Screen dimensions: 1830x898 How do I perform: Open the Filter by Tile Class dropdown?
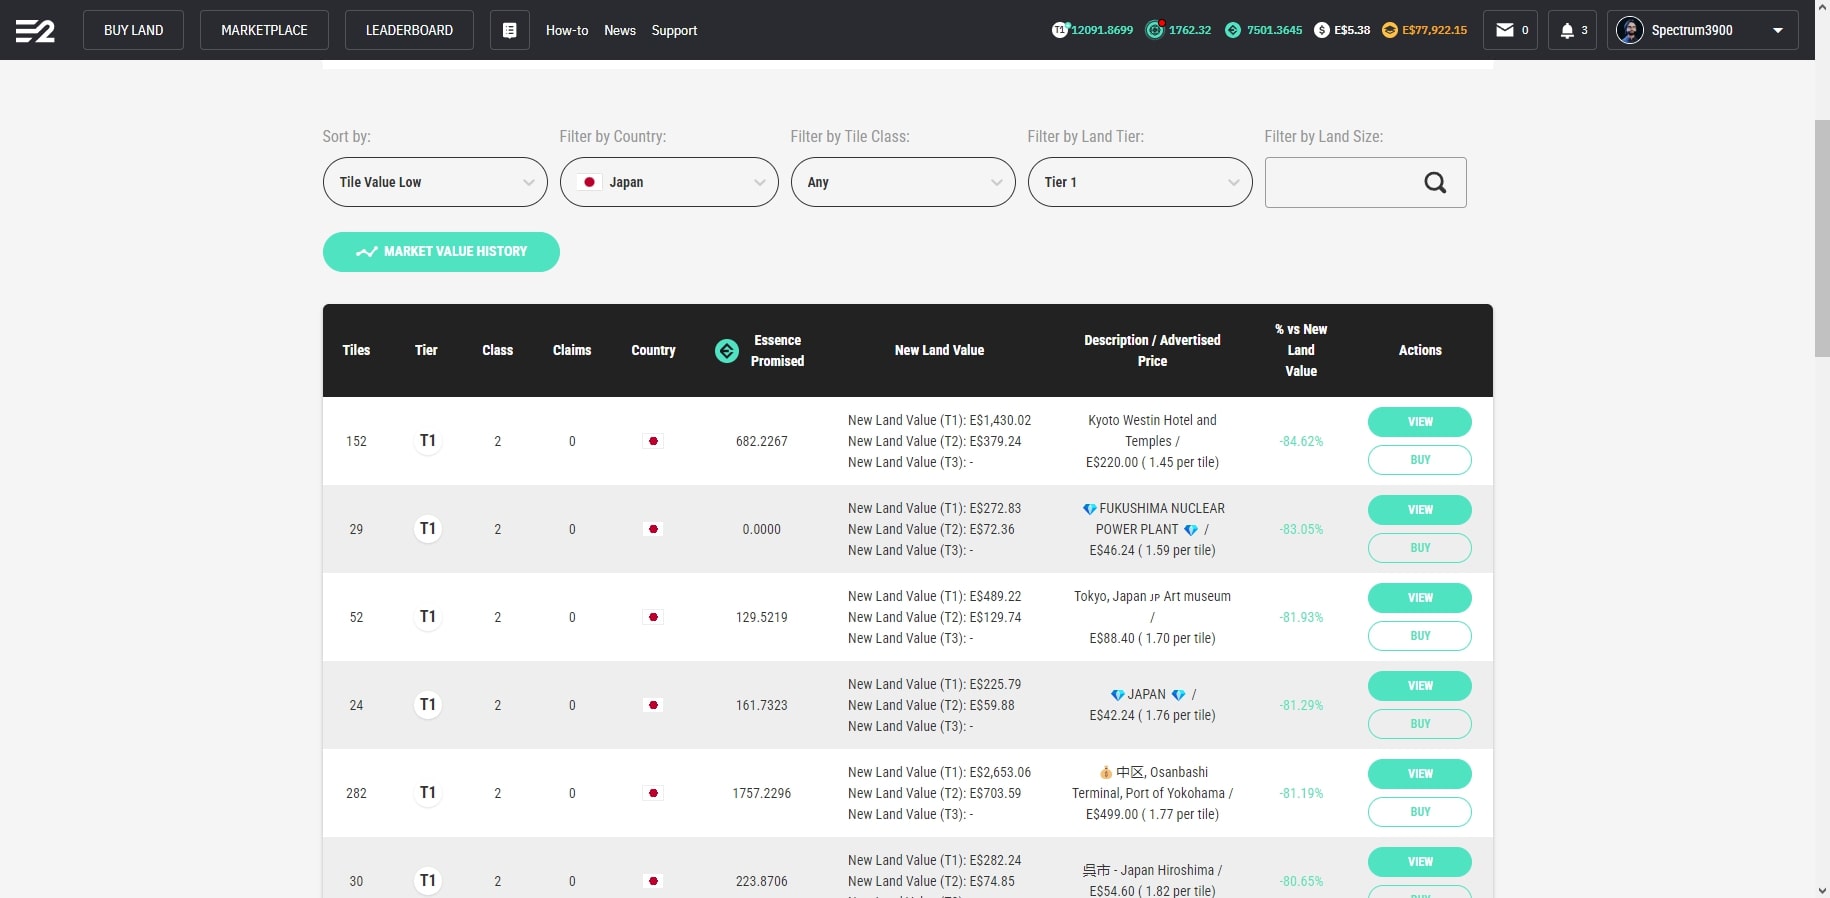coord(902,182)
